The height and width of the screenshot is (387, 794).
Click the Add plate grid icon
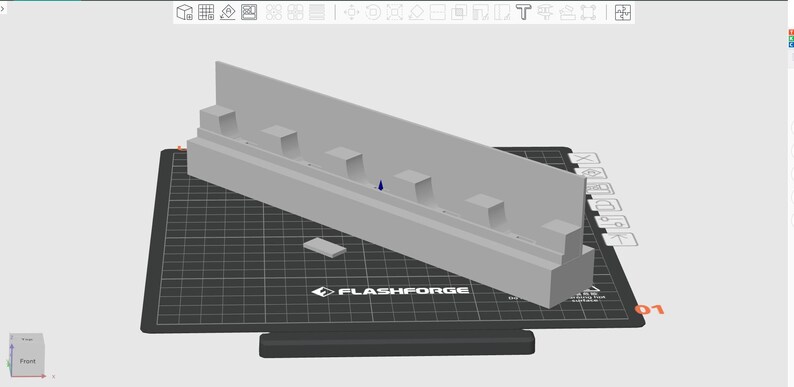coord(206,12)
